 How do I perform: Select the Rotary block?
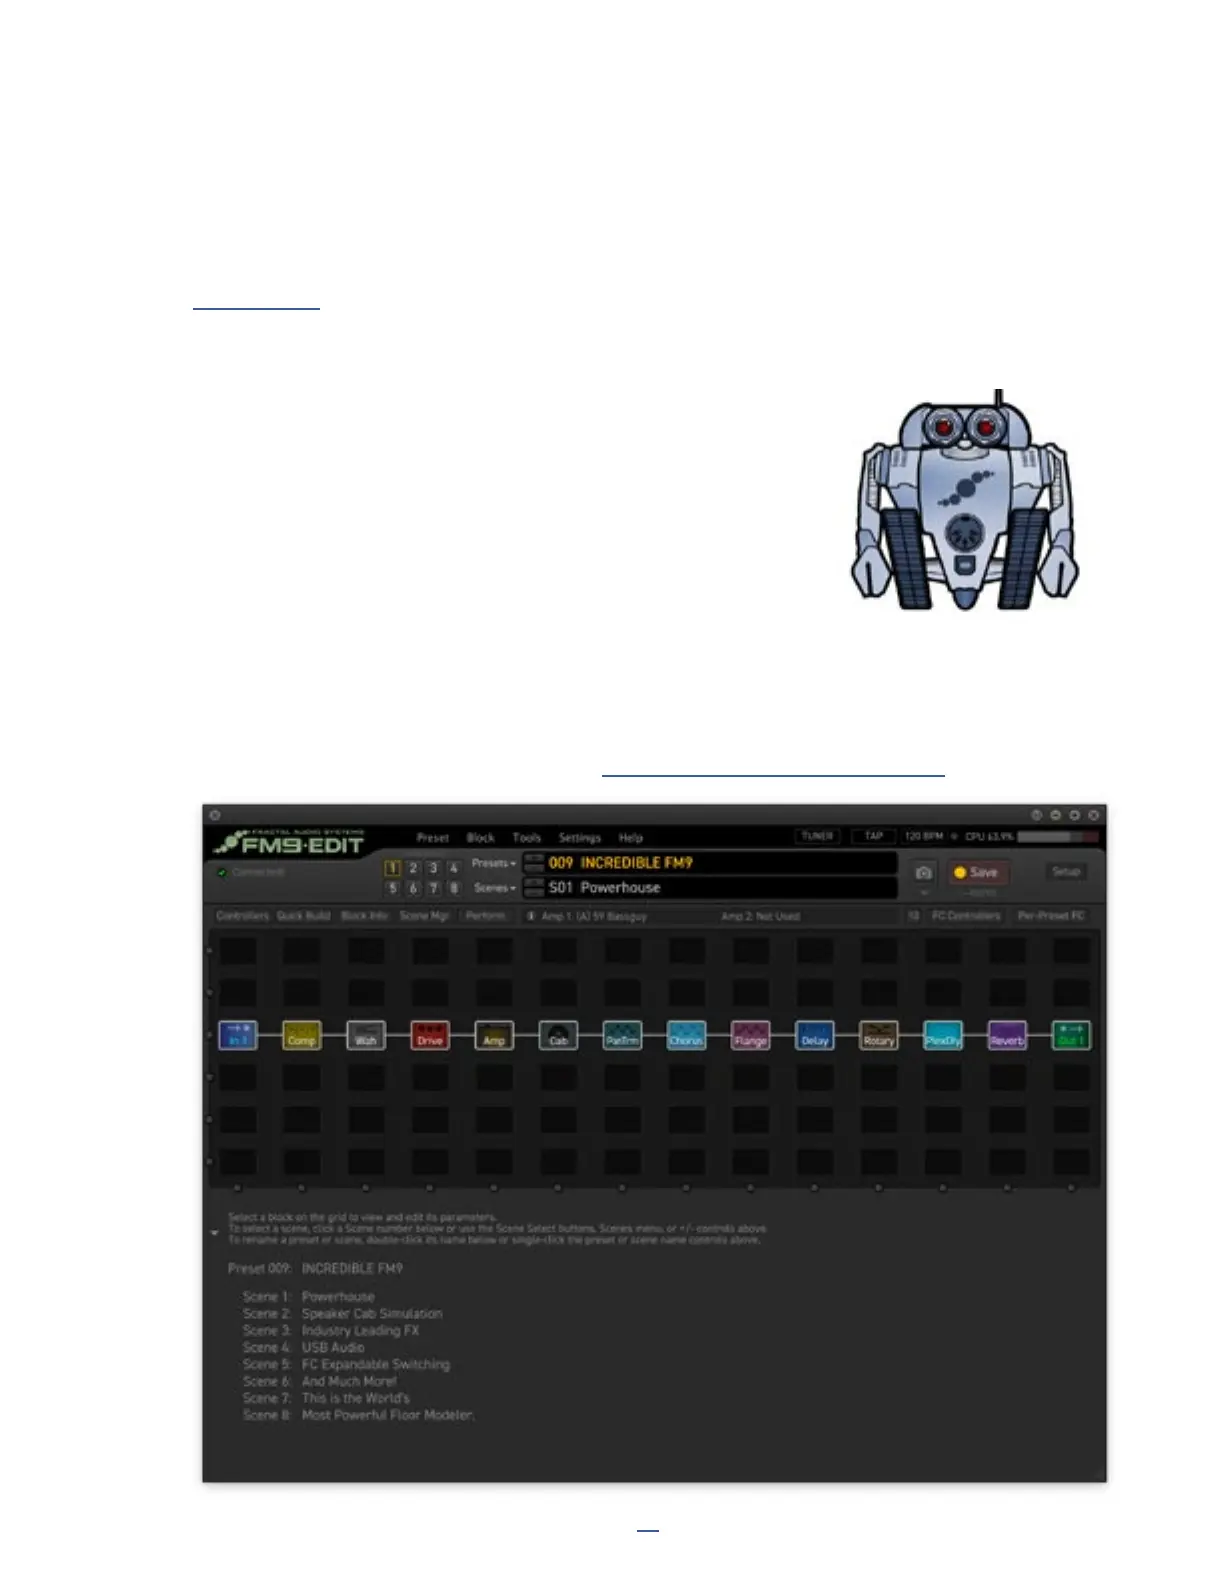point(879,1035)
